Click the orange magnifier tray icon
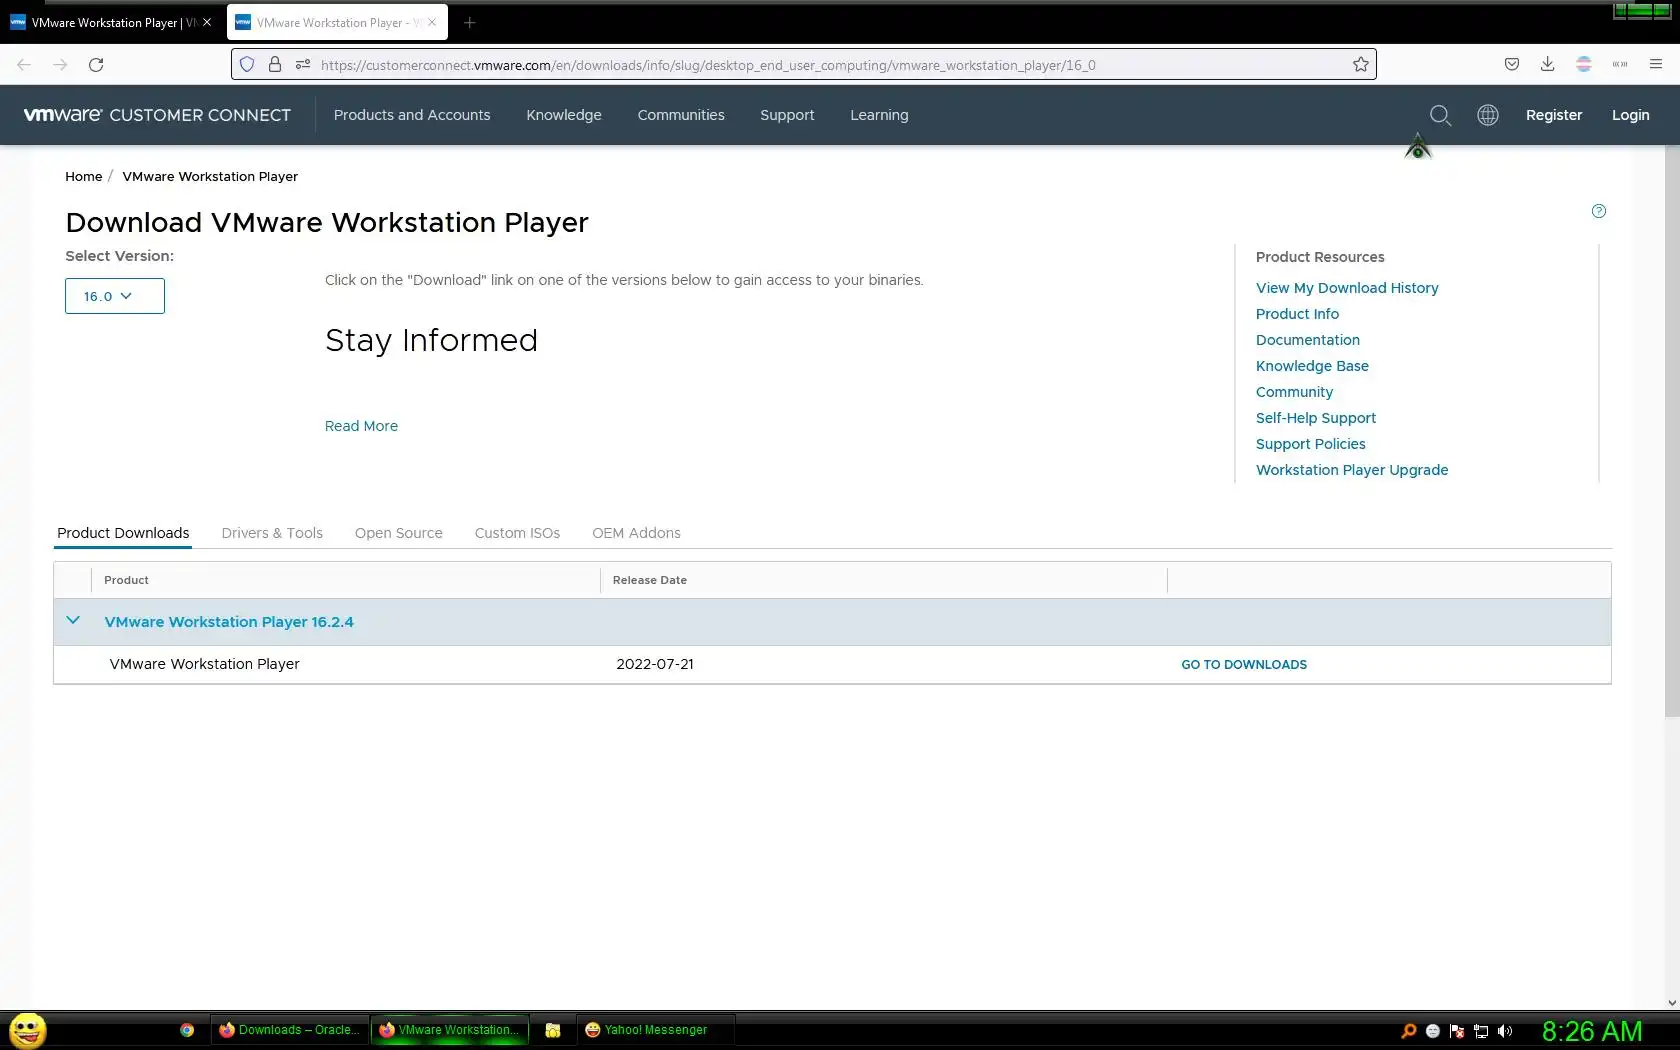 1409,1031
